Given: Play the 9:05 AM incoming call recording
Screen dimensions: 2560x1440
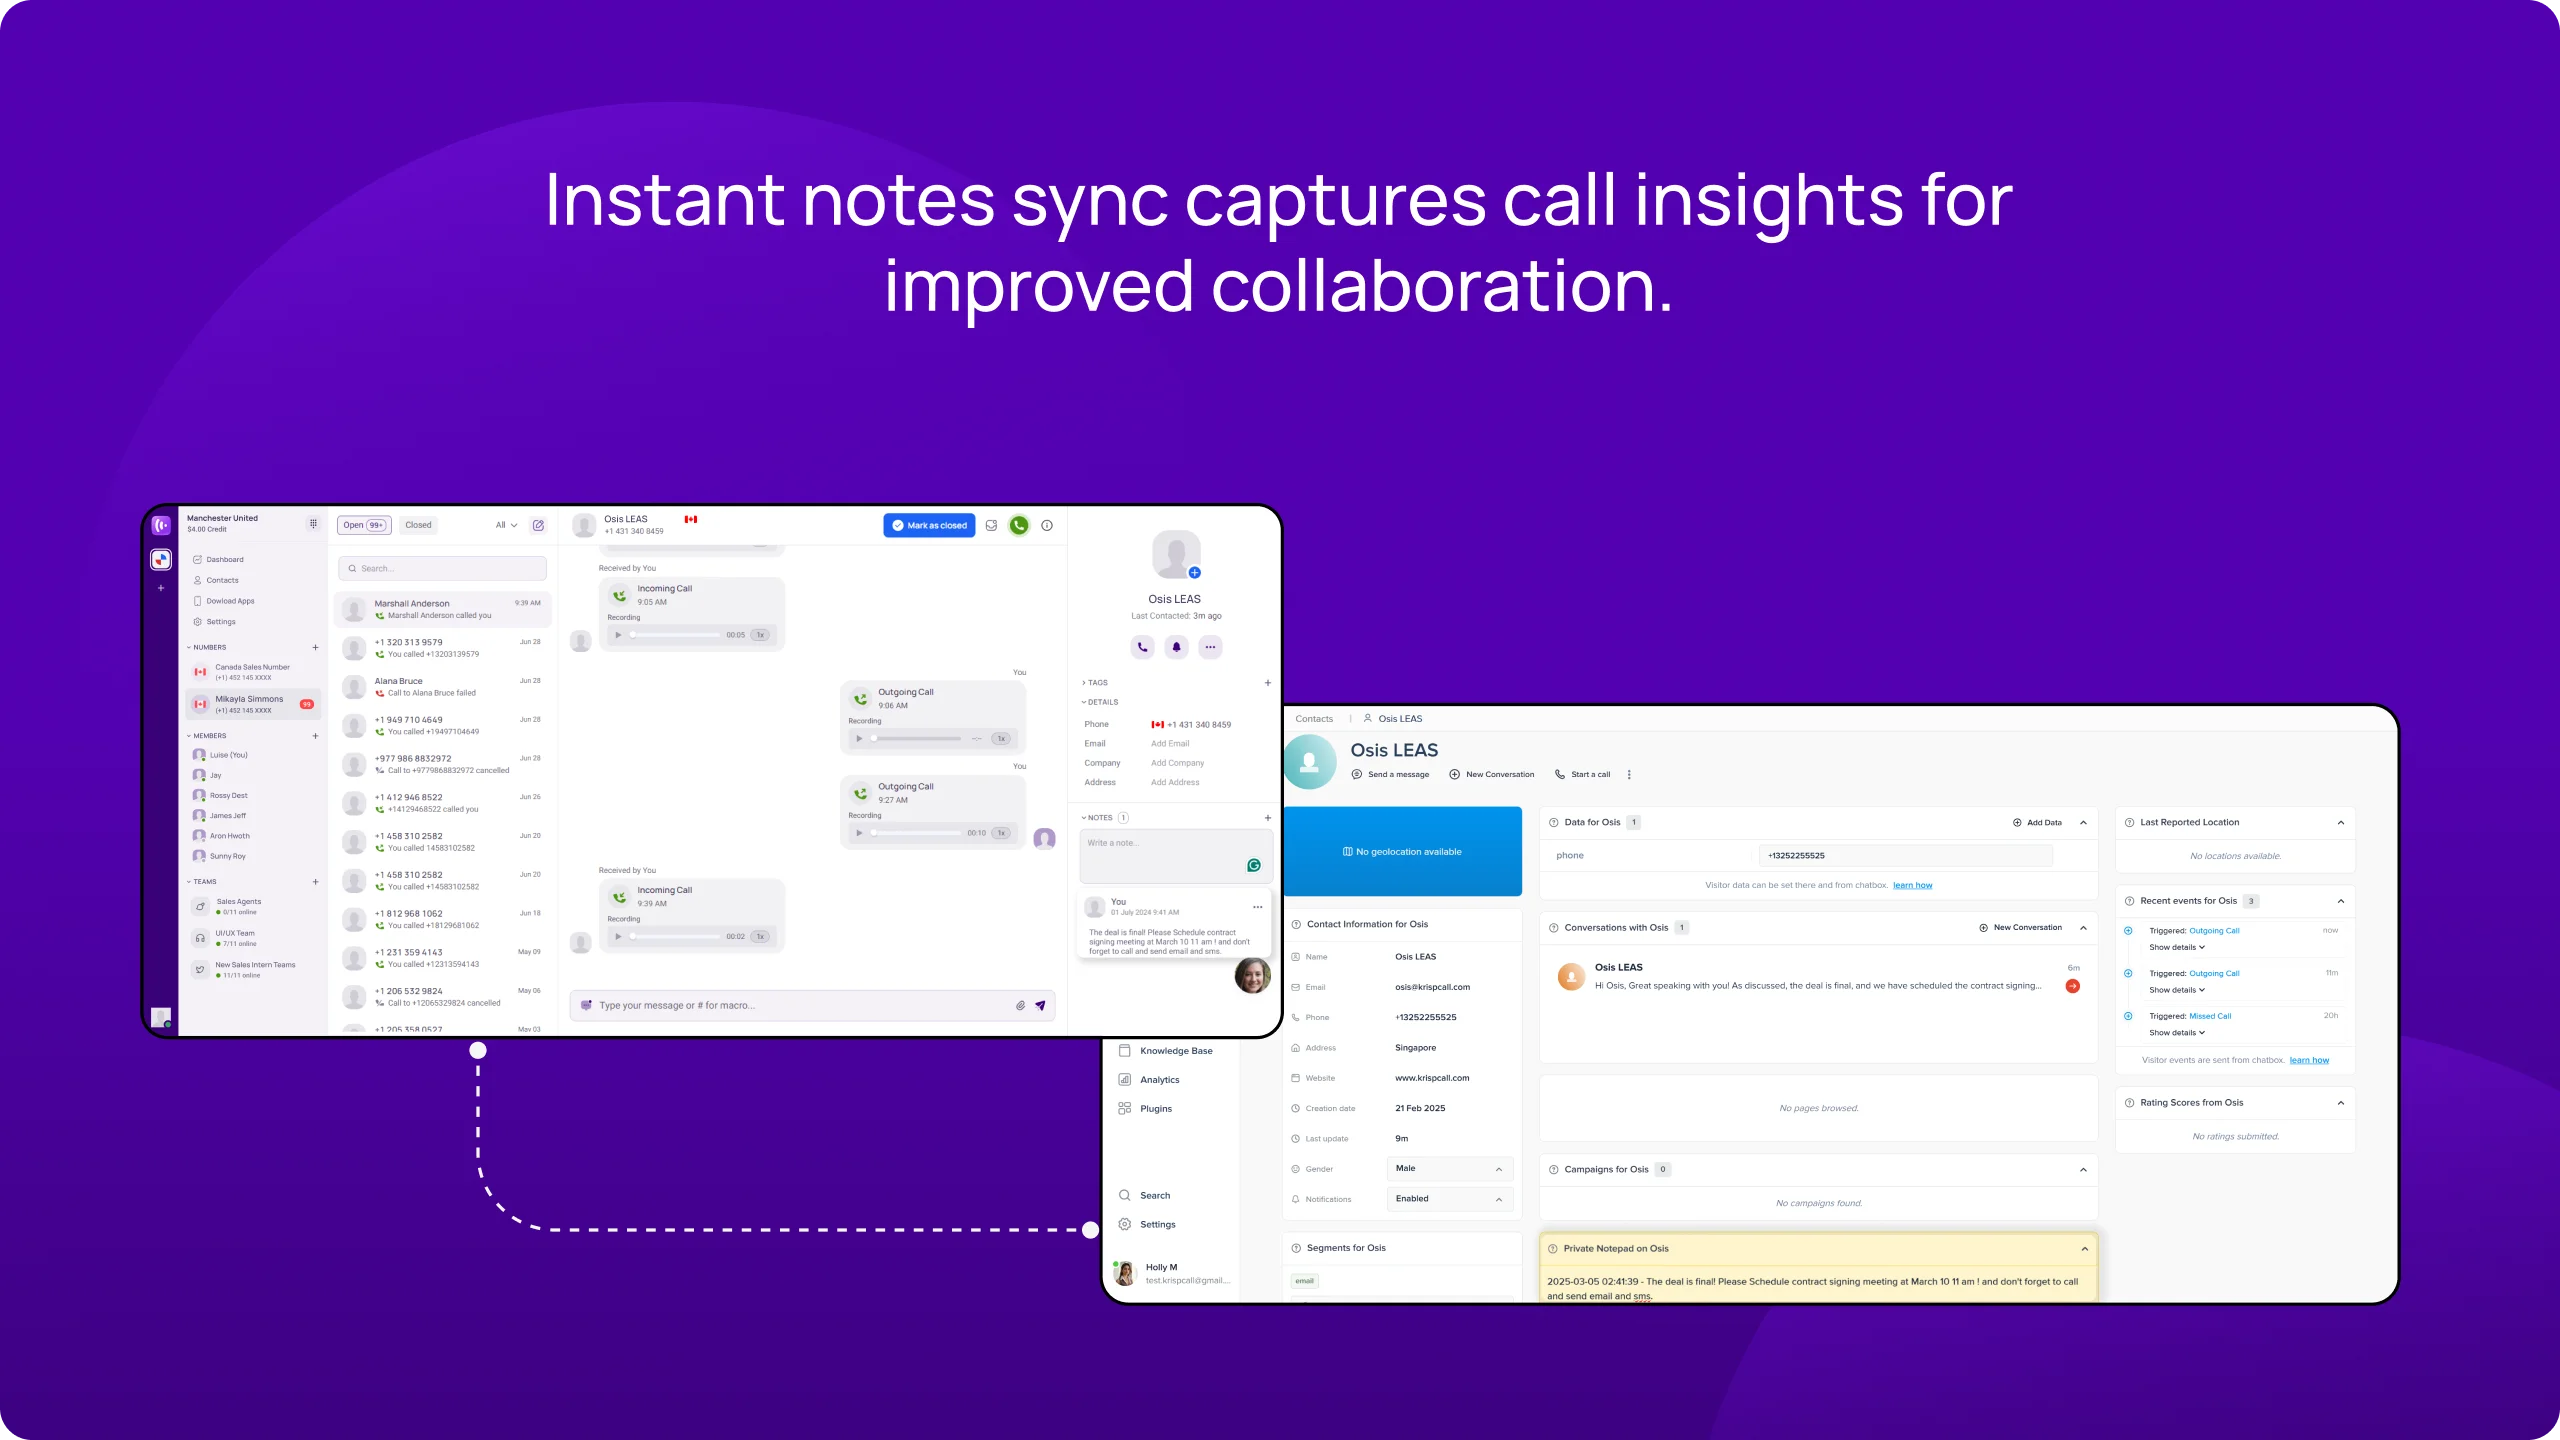Looking at the screenshot, I should point(618,635).
